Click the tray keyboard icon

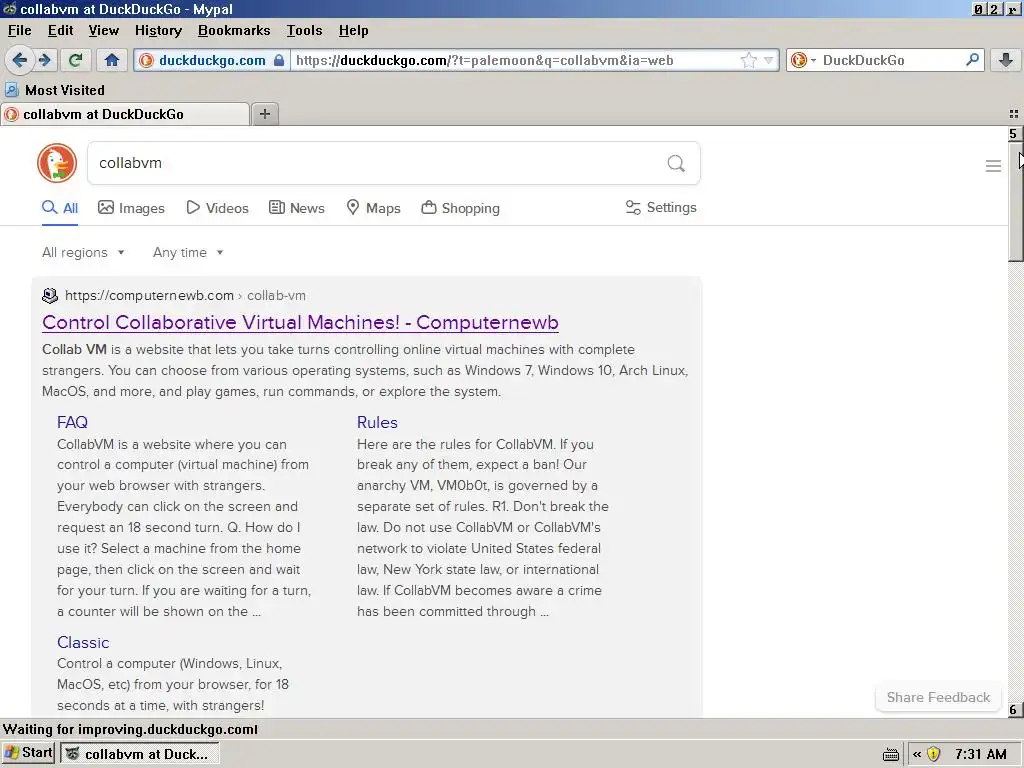click(x=891, y=755)
